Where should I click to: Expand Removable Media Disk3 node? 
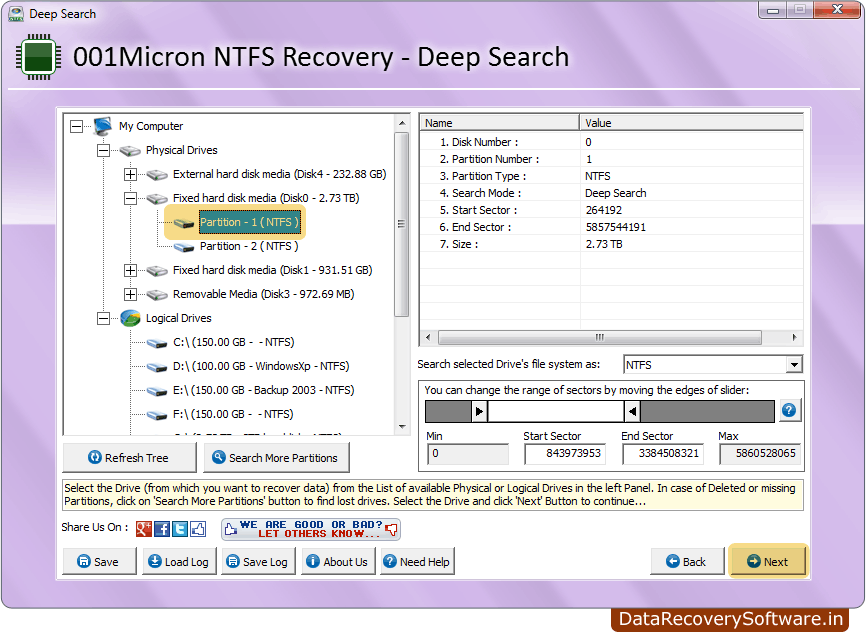pyautogui.click(x=130, y=294)
